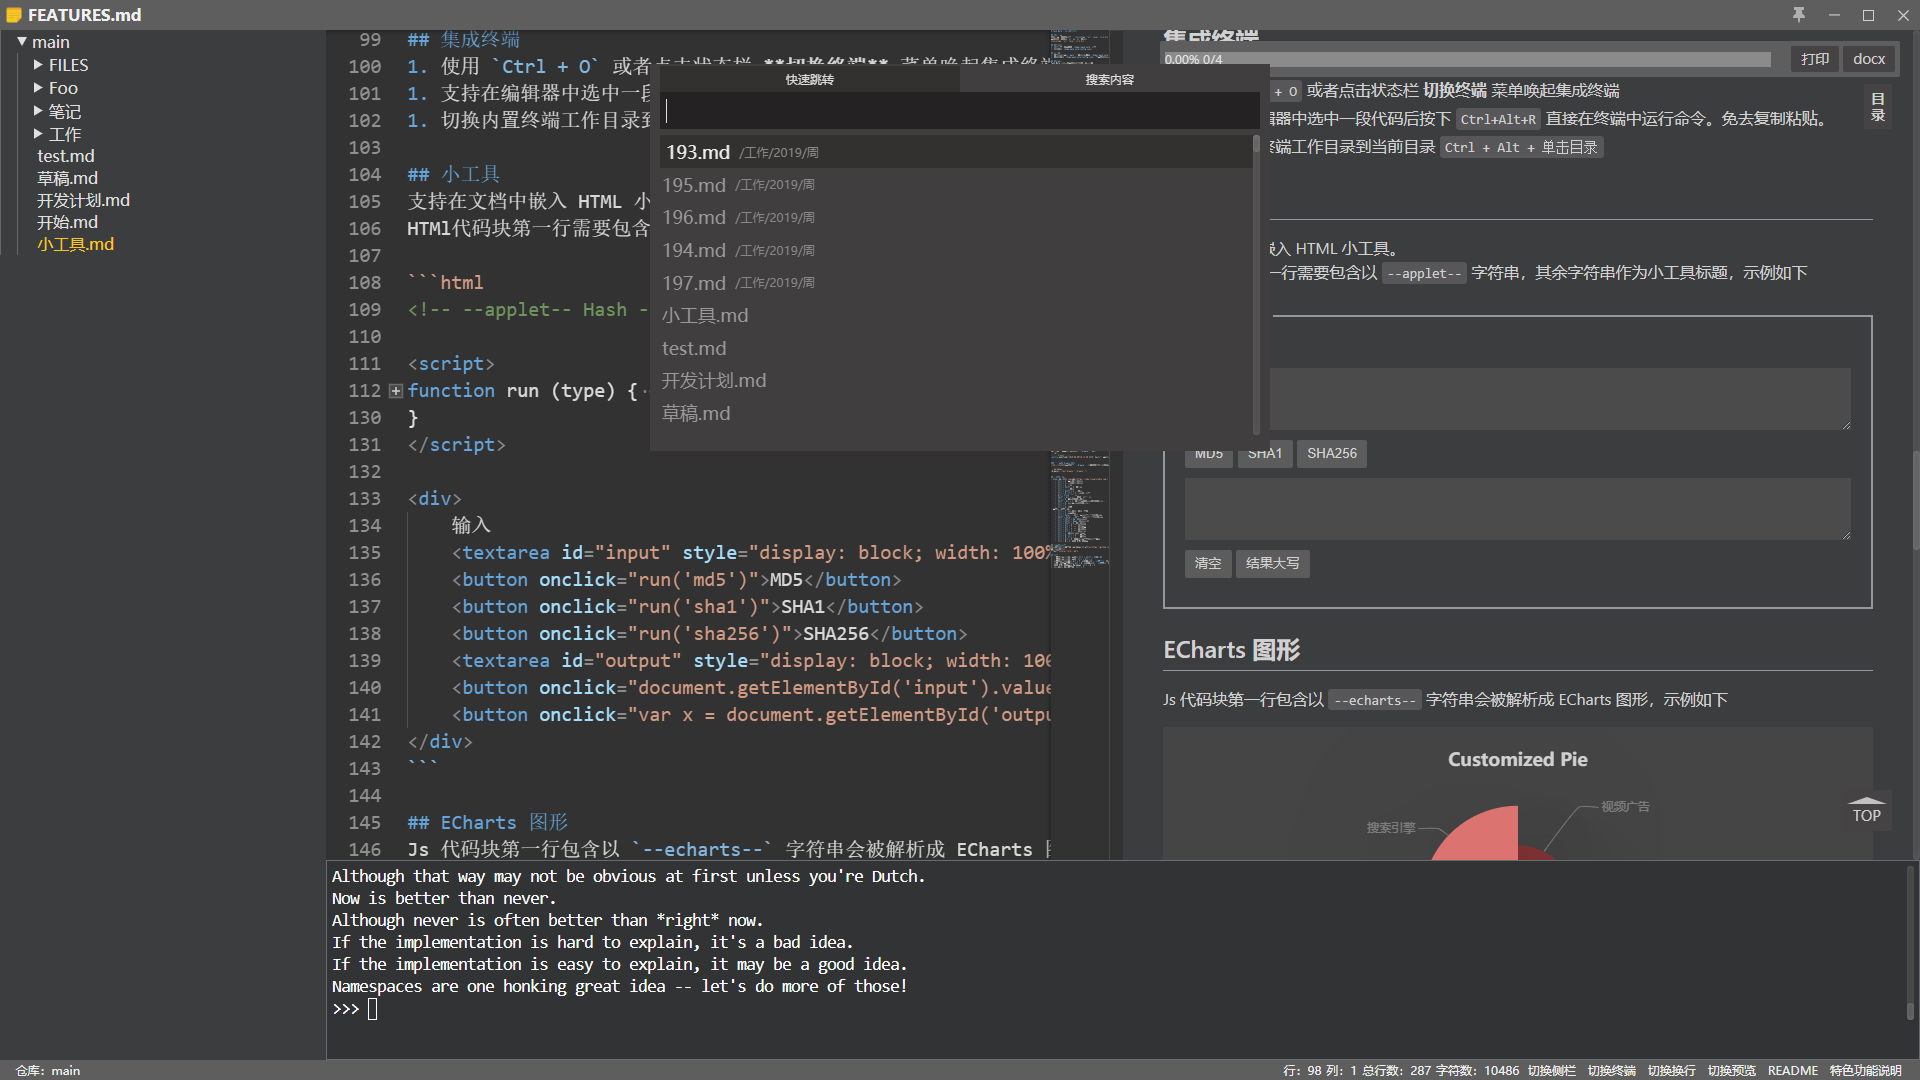Click the 清空 clear button
1920x1080 pixels.
1207,563
